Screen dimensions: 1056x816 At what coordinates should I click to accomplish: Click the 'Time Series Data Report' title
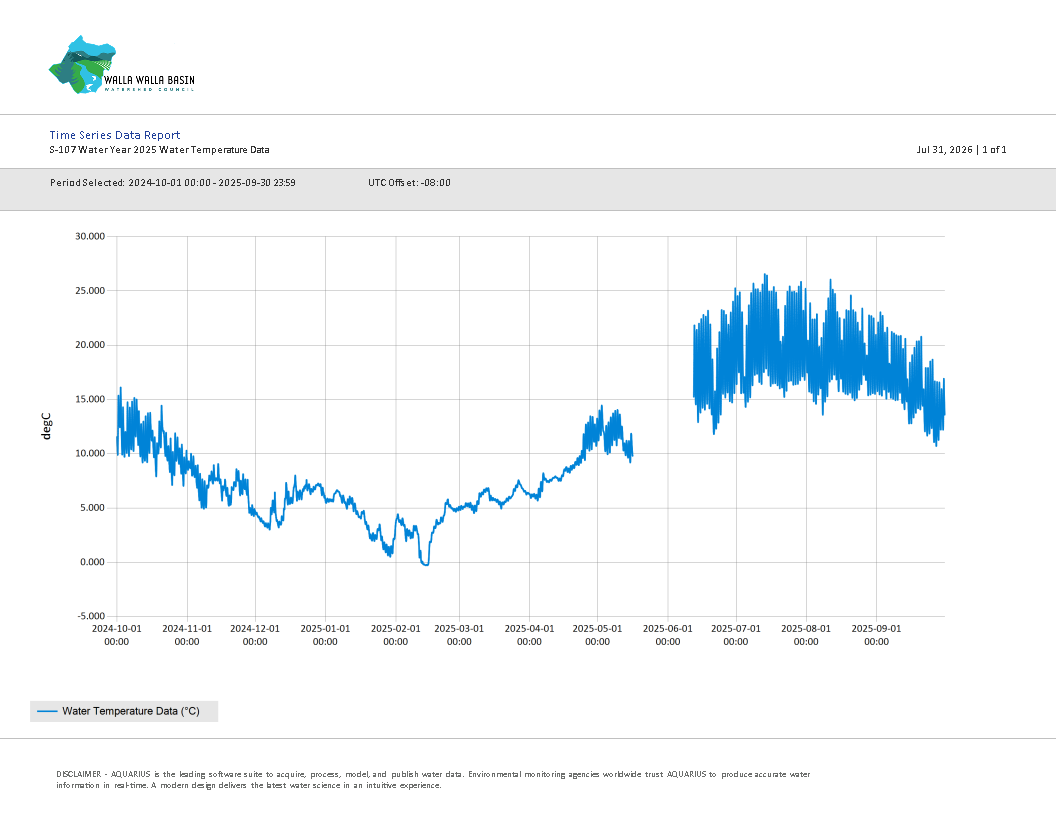pyautogui.click(x=114, y=135)
